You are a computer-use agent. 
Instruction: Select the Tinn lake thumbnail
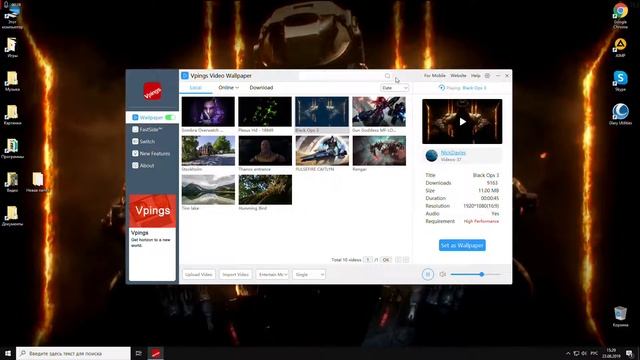[208, 190]
